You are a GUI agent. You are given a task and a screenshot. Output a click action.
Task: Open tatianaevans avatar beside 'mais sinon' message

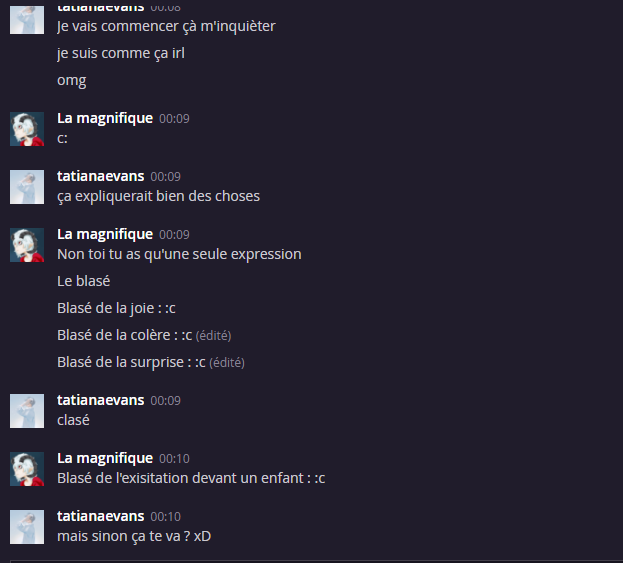point(27,527)
